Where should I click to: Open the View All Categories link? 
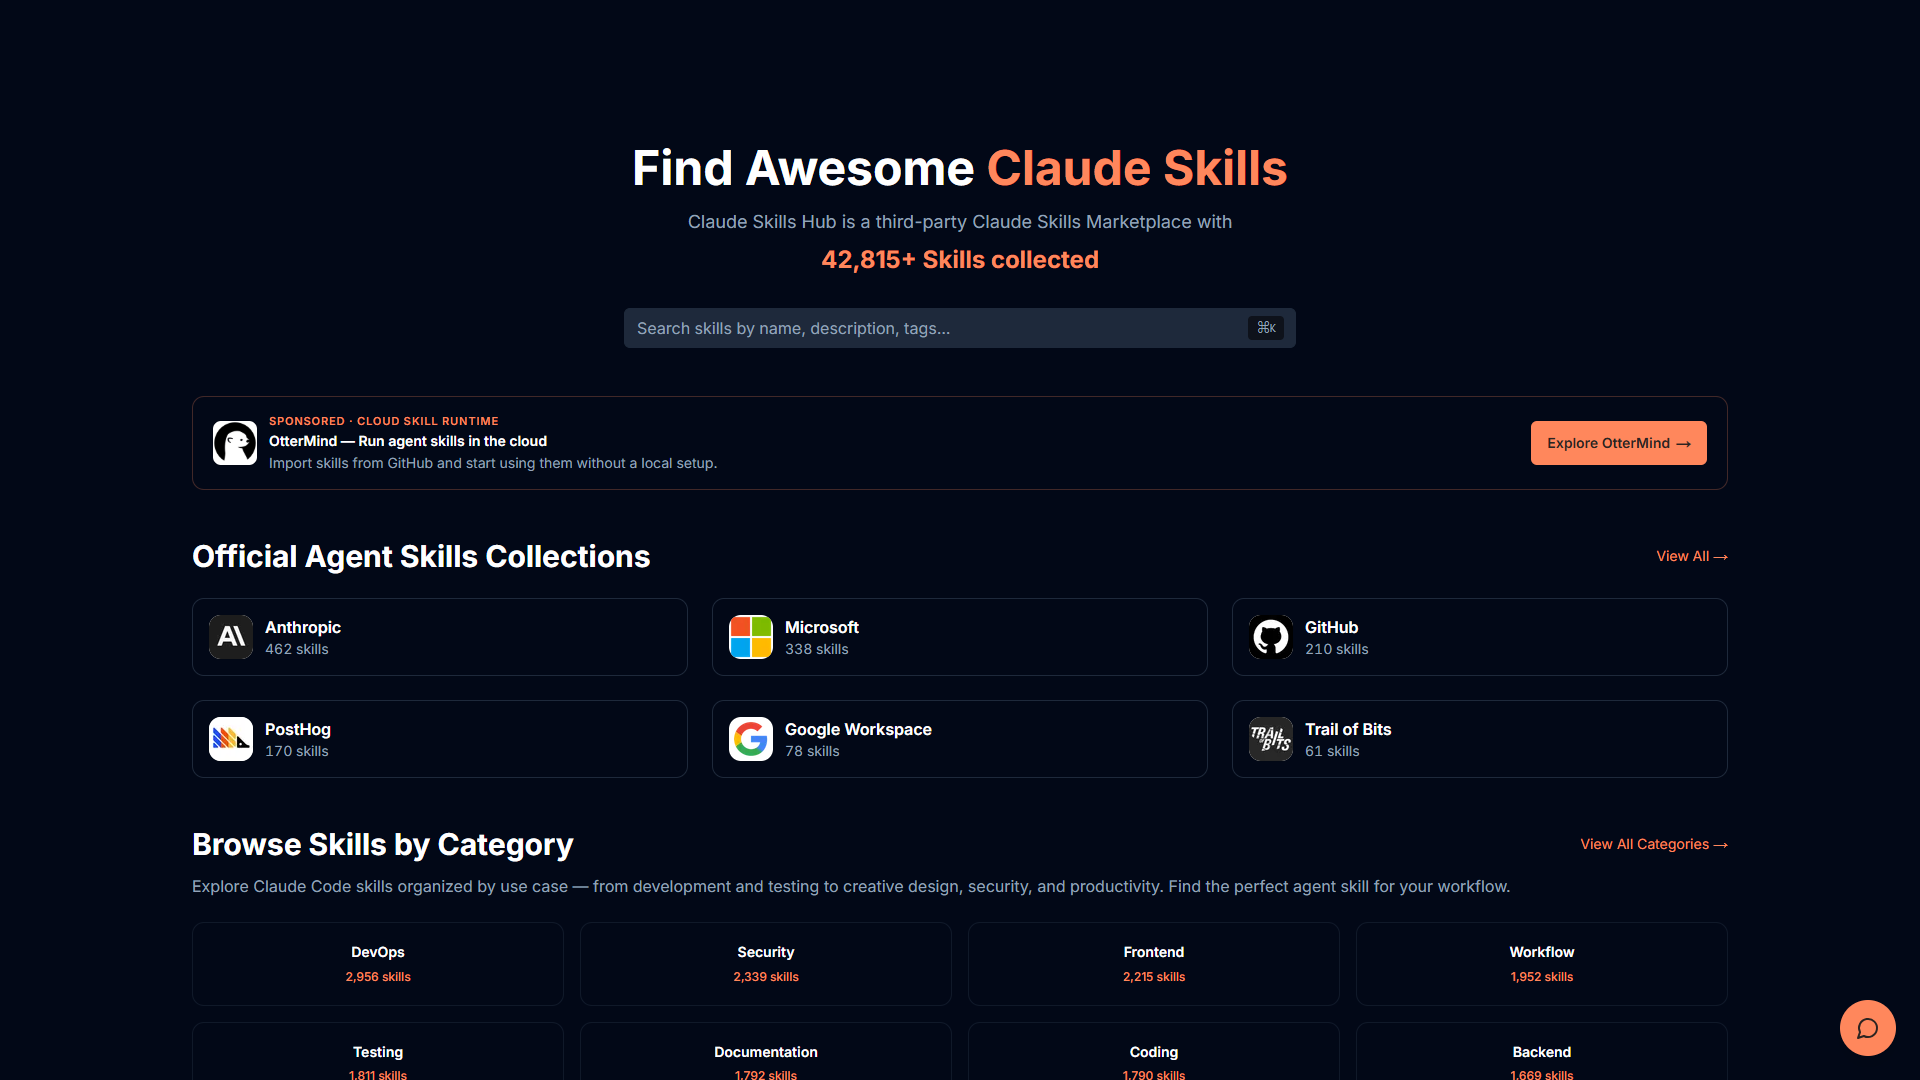(1654, 844)
